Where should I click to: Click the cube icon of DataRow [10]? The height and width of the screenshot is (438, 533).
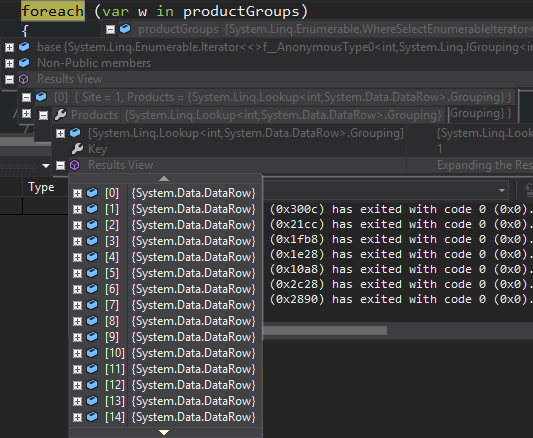(x=92, y=353)
